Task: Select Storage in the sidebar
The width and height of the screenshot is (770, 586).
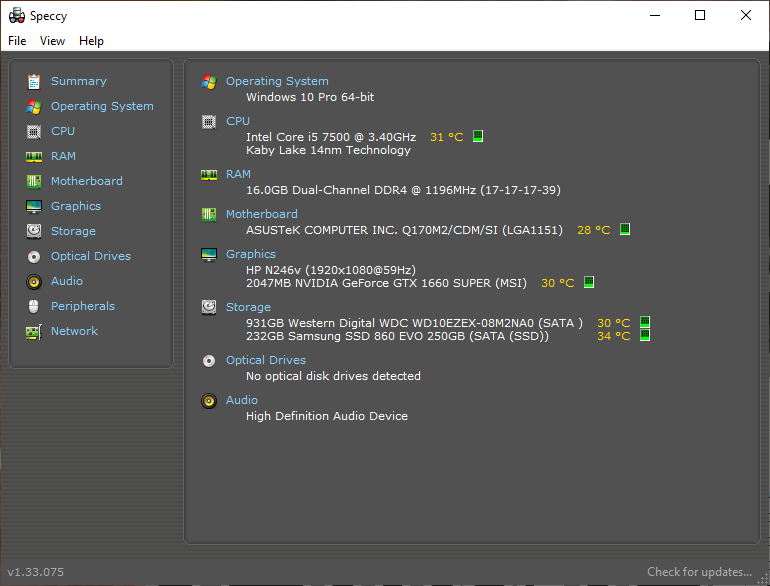Action: pyautogui.click(x=73, y=231)
